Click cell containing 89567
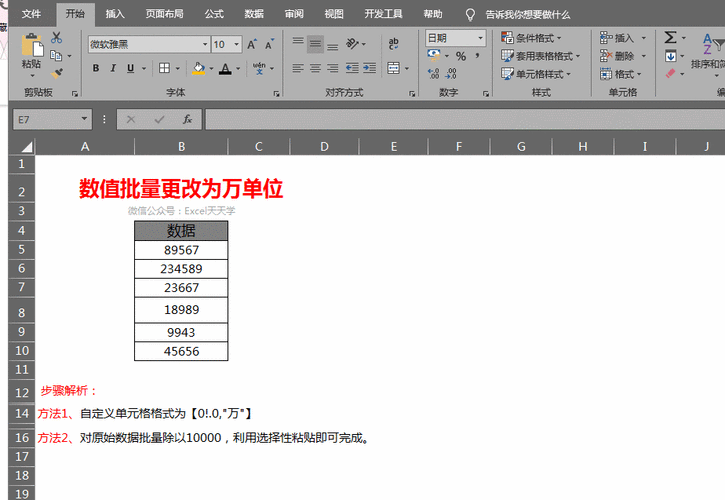The width and height of the screenshot is (725, 500). (x=181, y=250)
